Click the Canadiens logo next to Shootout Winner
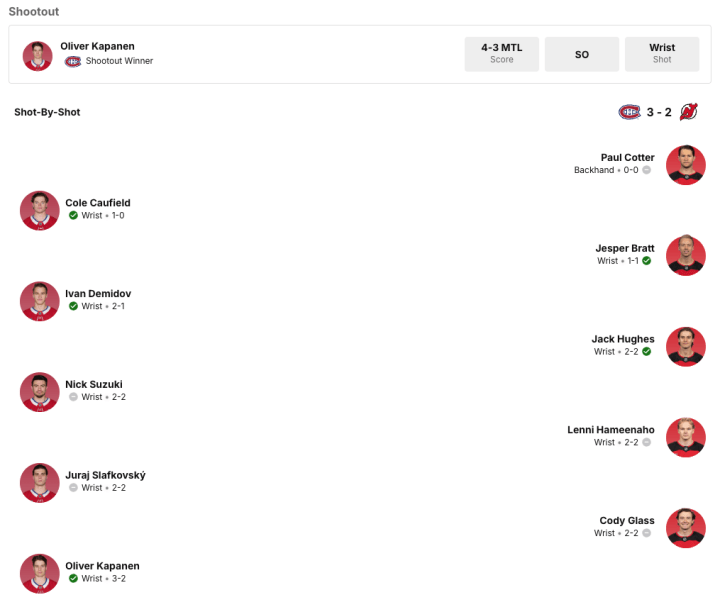 click(x=73, y=61)
